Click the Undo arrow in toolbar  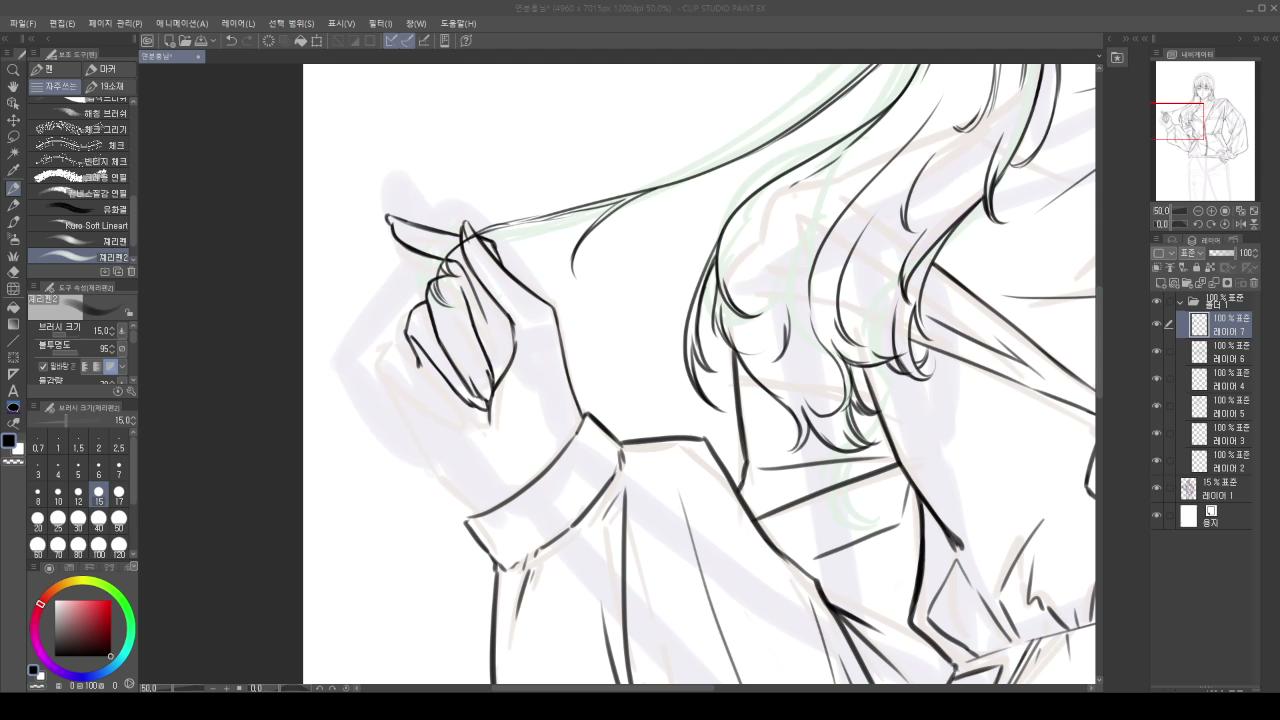231,41
